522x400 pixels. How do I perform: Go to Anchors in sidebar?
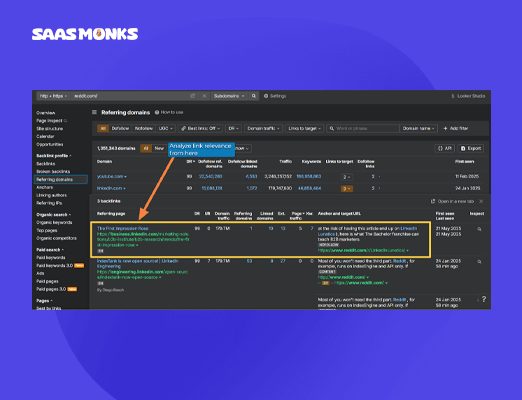(45, 187)
